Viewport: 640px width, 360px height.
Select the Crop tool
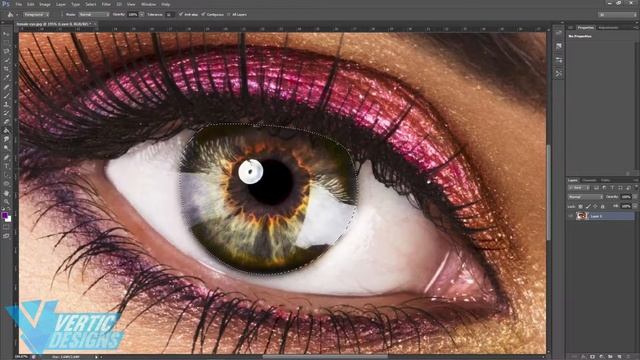pos(6,69)
